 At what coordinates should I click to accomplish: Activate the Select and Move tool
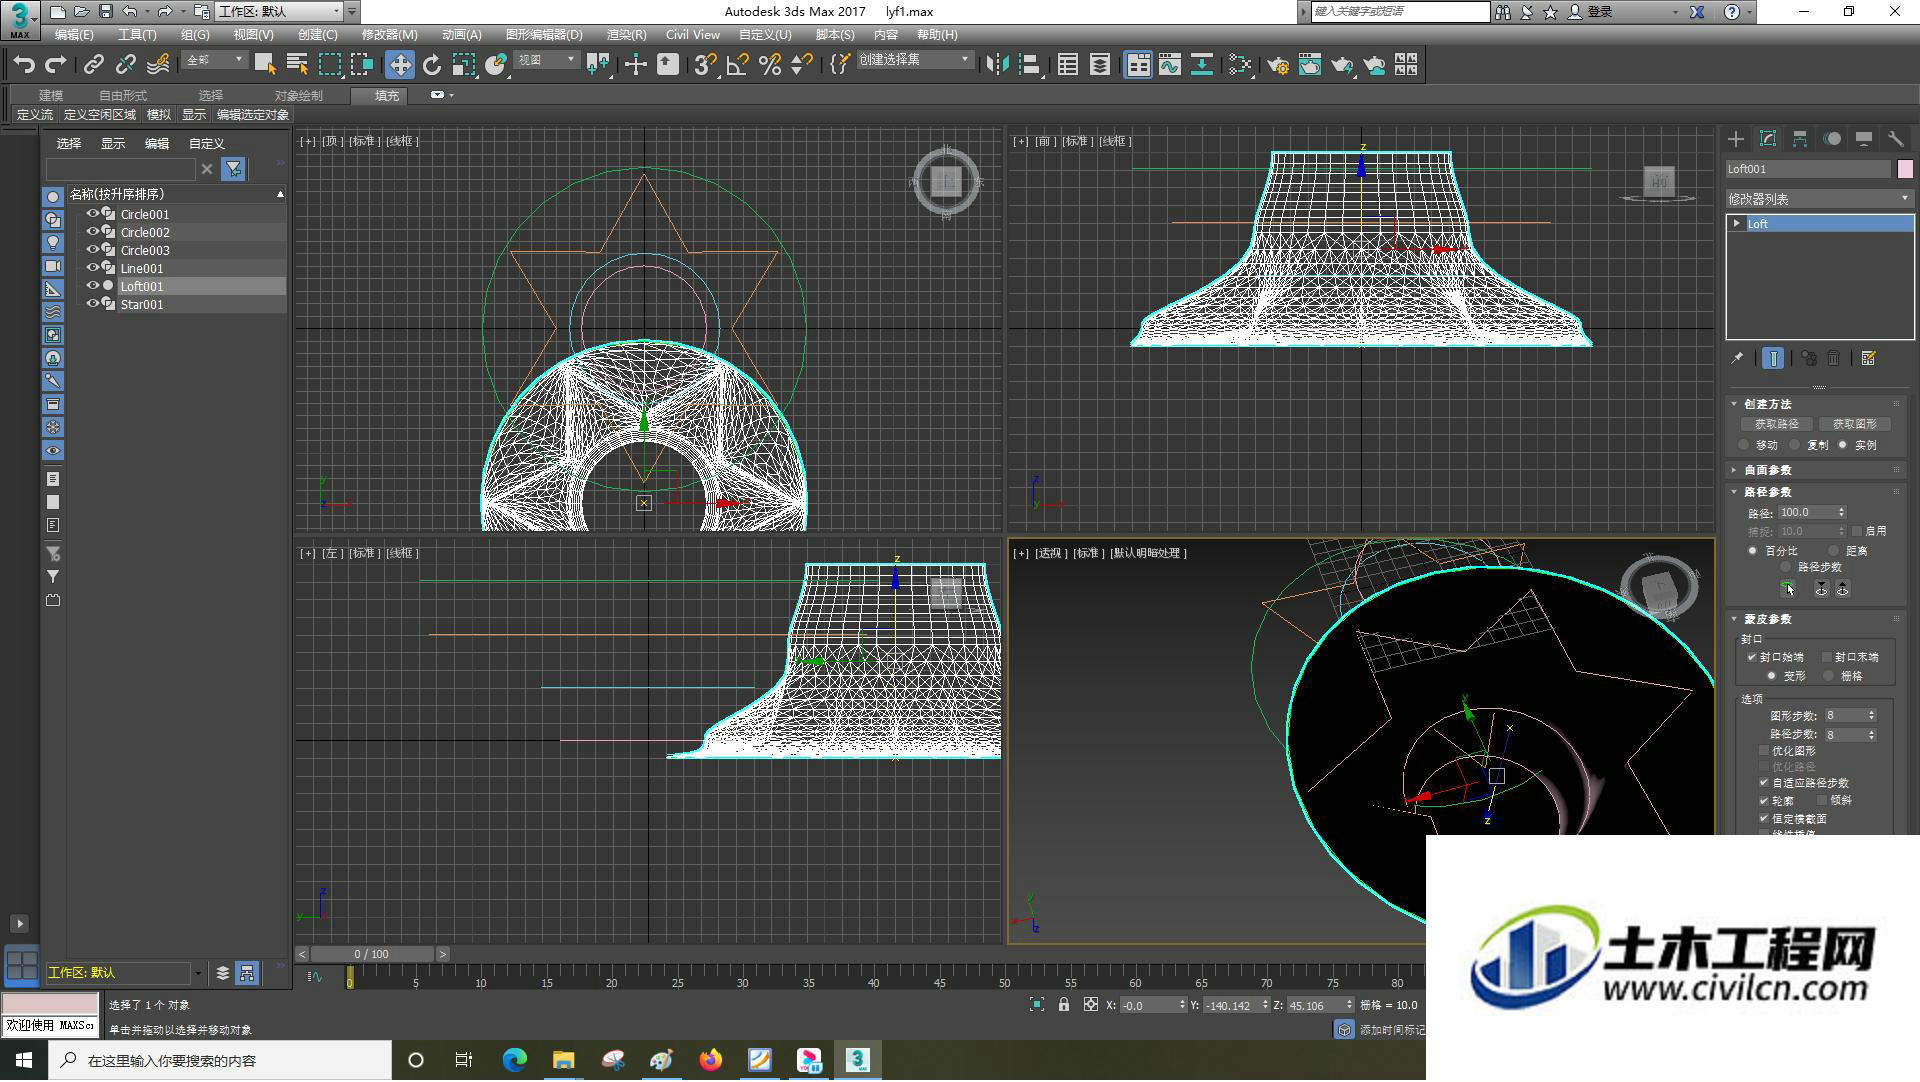(399, 65)
